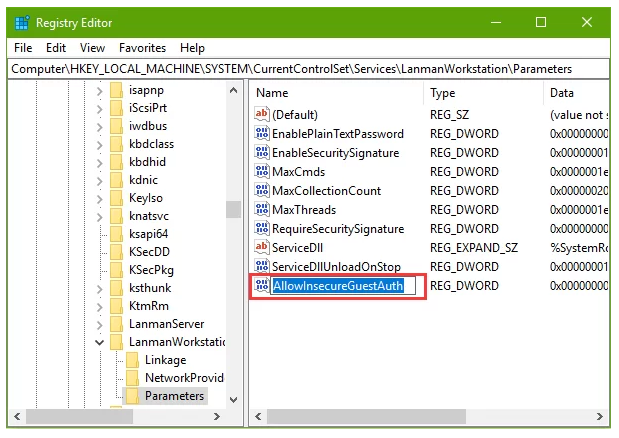This screenshot has width=619, height=438.
Task: Select the ksapi64 tree item
Action: (148, 234)
